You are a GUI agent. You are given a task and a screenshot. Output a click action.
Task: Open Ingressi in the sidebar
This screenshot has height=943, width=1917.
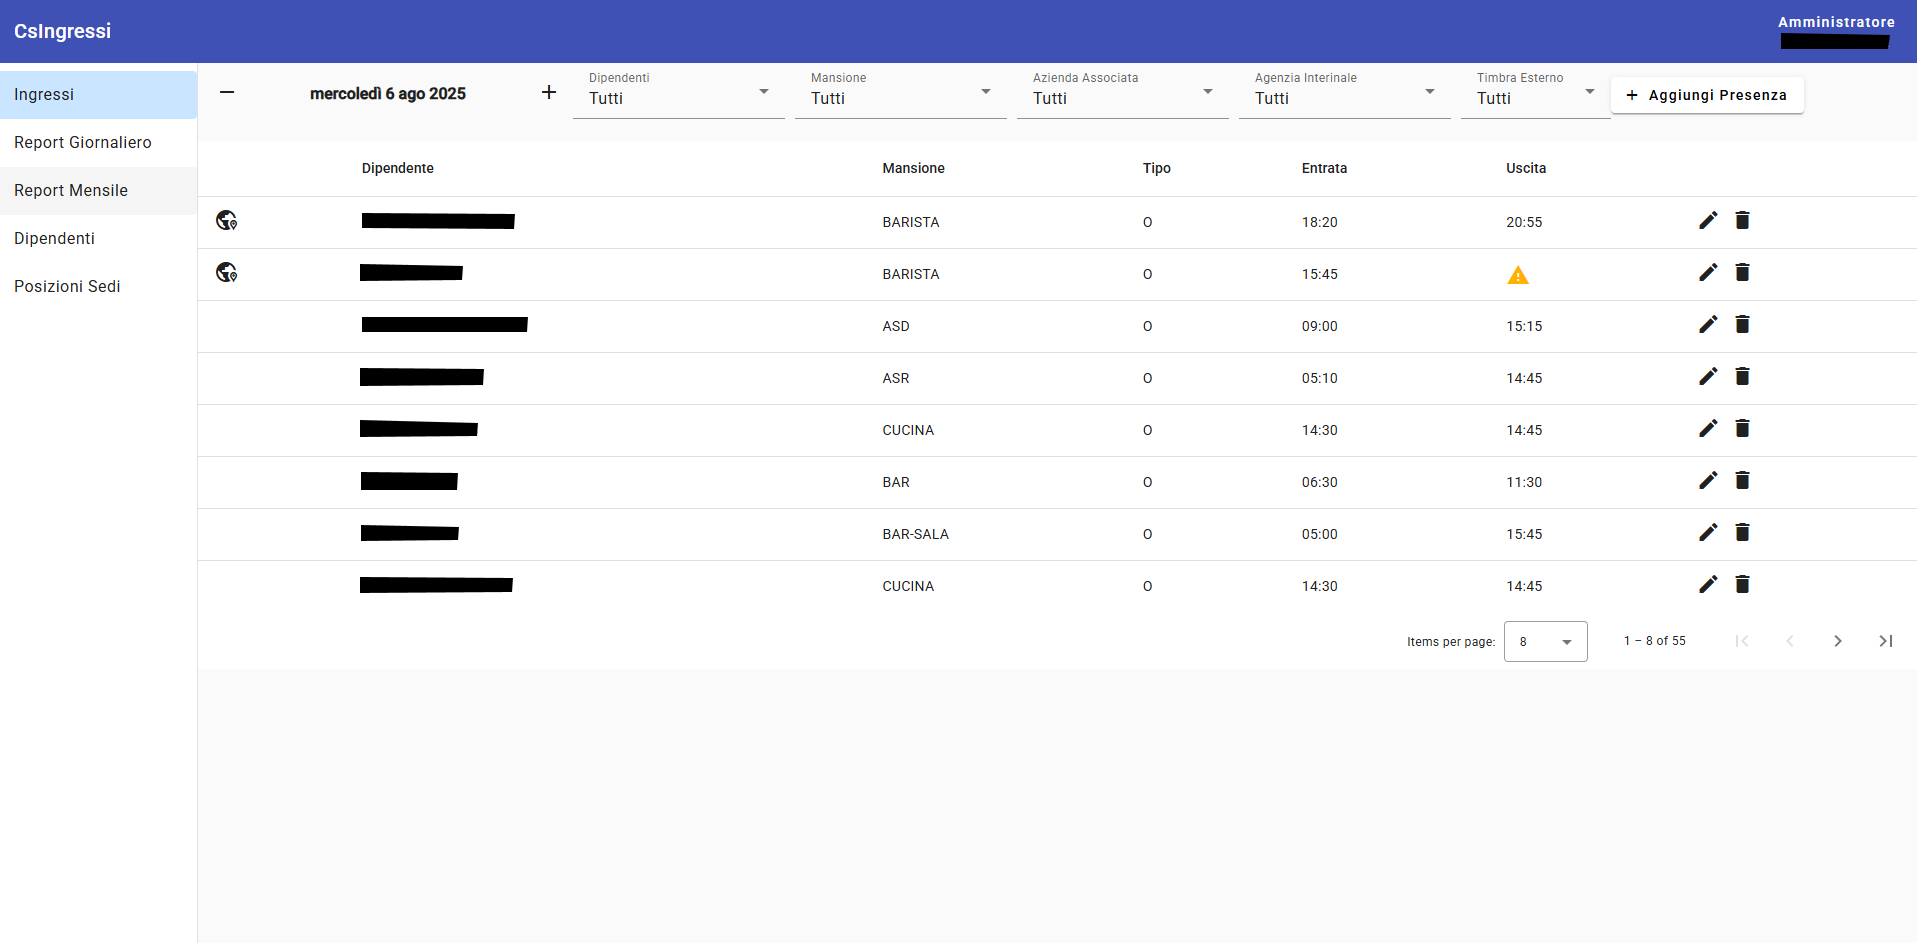click(x=98, y=94)
